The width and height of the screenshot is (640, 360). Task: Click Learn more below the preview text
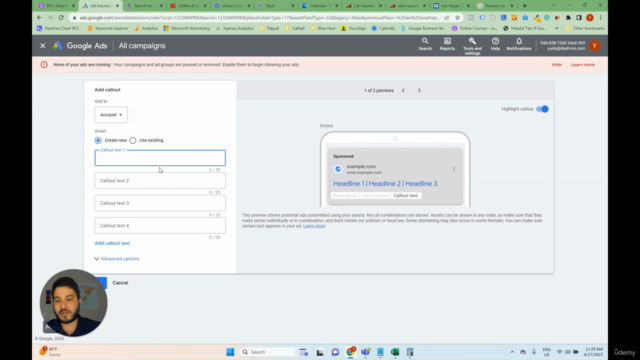coord(314,226)
